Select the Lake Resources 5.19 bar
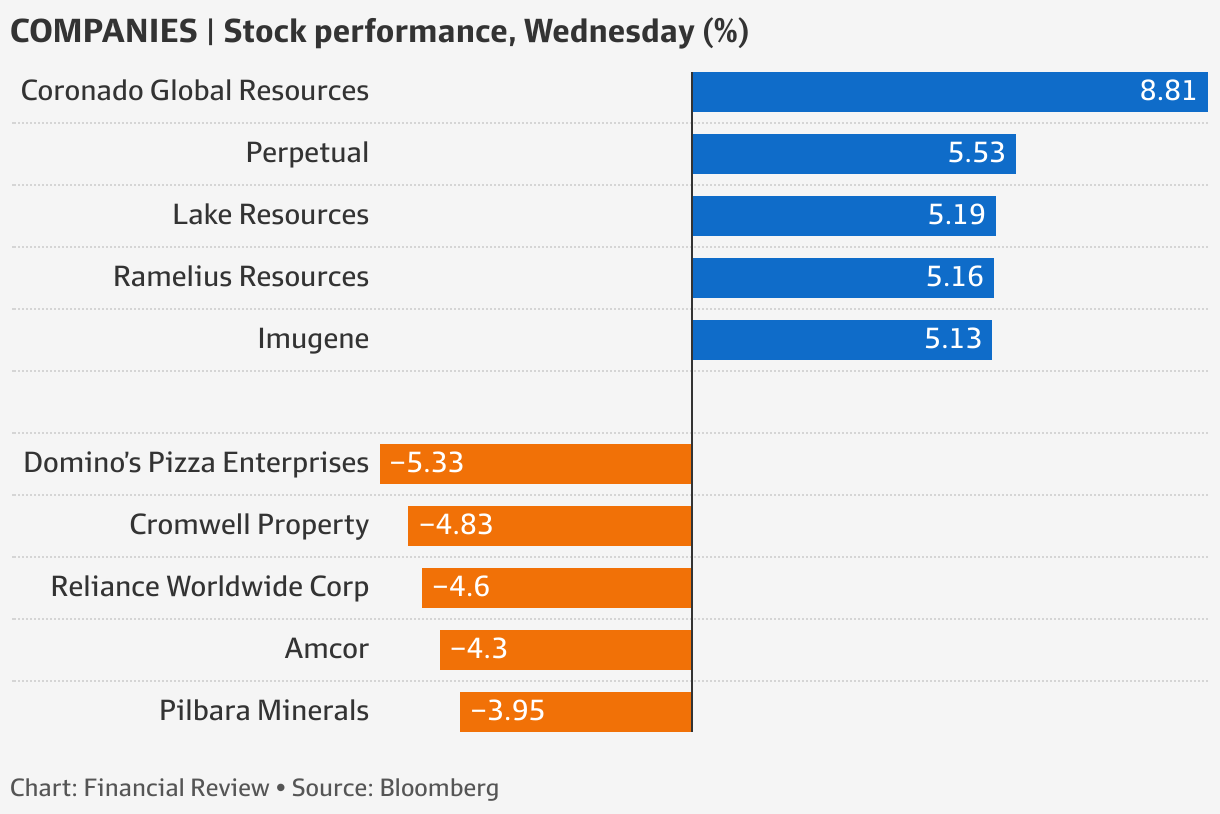Image resolution: width=1220 pixels, height=814 pixels. [x=843, y=216]
